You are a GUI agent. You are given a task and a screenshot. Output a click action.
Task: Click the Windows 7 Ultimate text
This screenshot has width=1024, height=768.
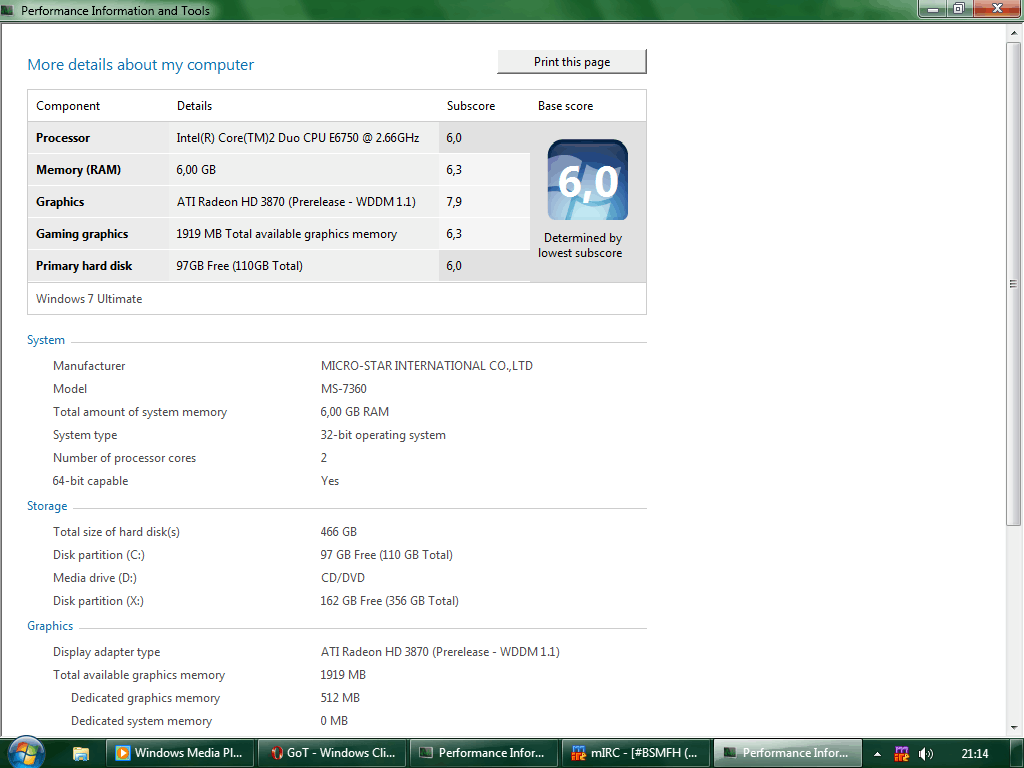point(89,298)
